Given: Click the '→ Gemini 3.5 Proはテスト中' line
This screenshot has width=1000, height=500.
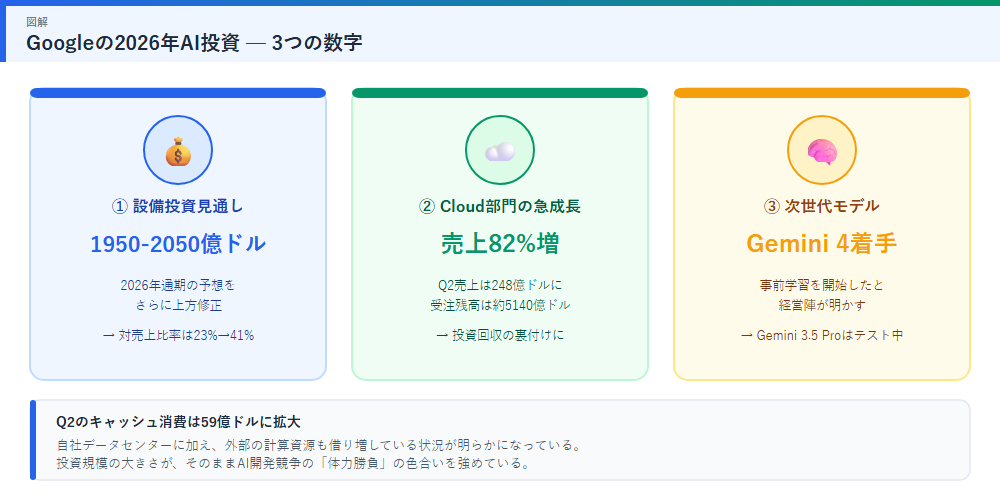Looking at the screenshot, I should 822,335.
